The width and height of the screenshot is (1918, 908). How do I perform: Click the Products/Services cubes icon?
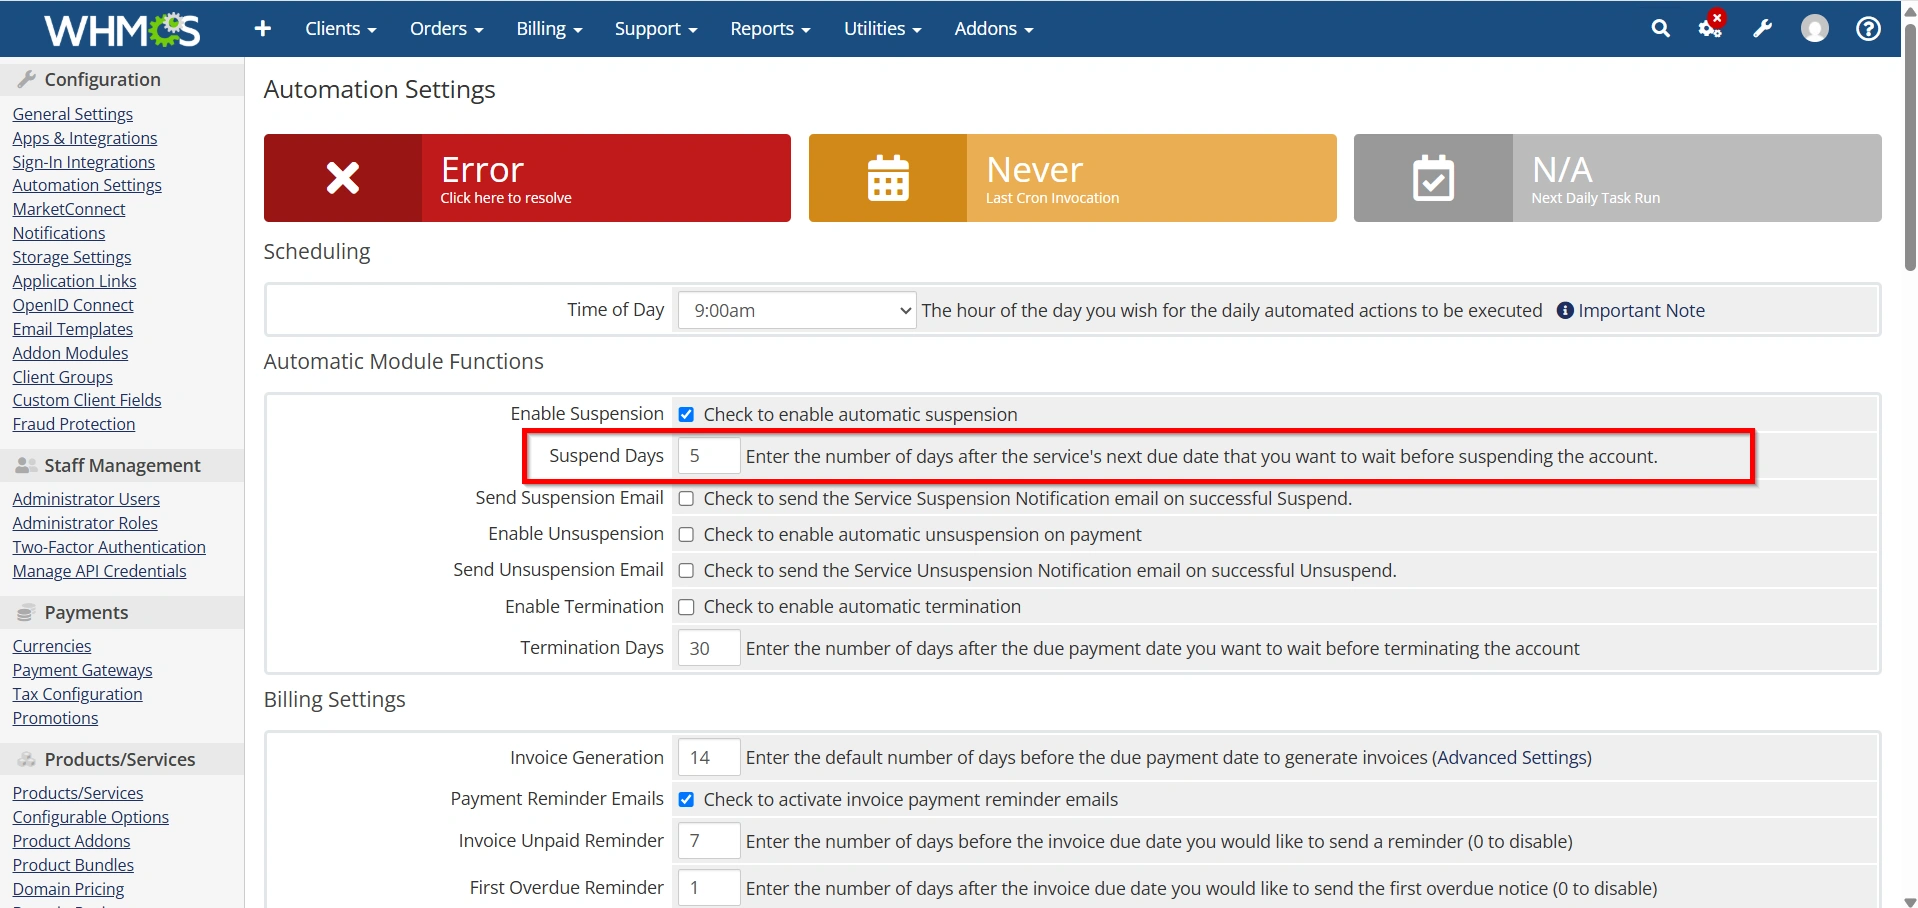[27, 759]
